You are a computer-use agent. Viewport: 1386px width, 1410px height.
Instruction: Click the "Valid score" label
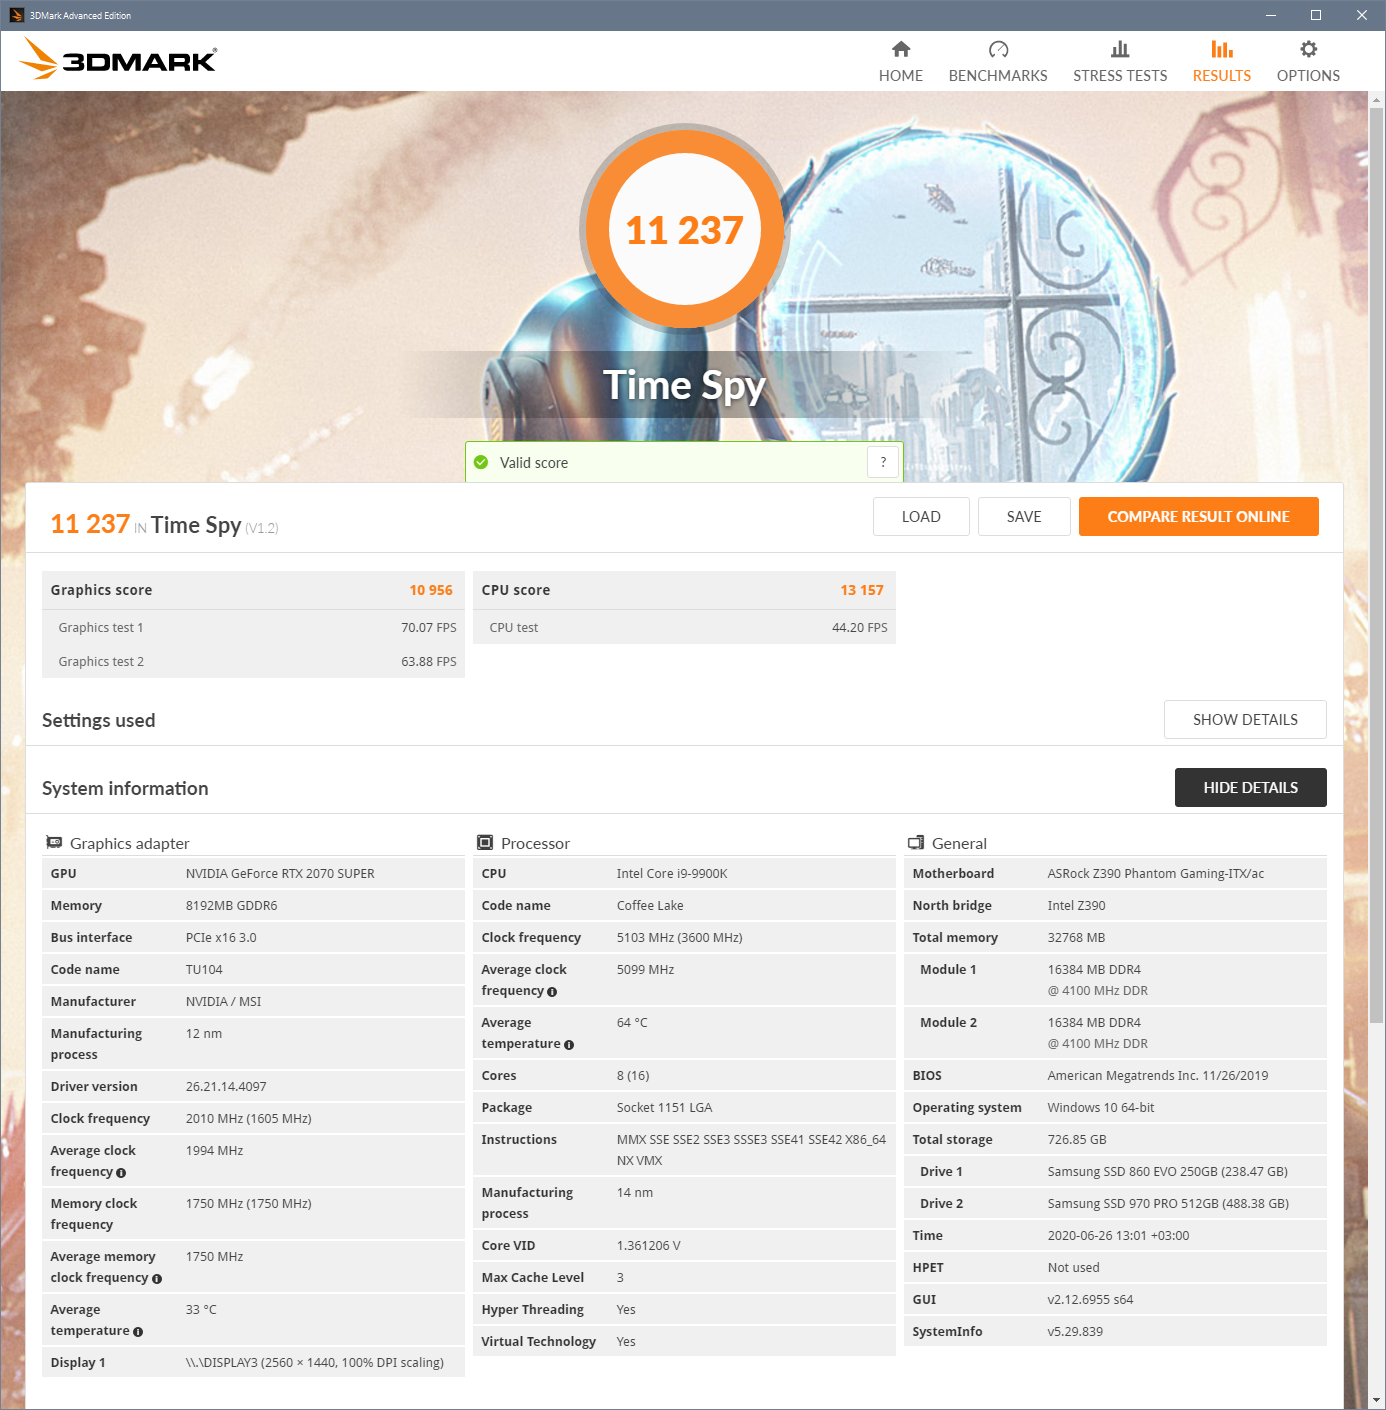point(534,463)
